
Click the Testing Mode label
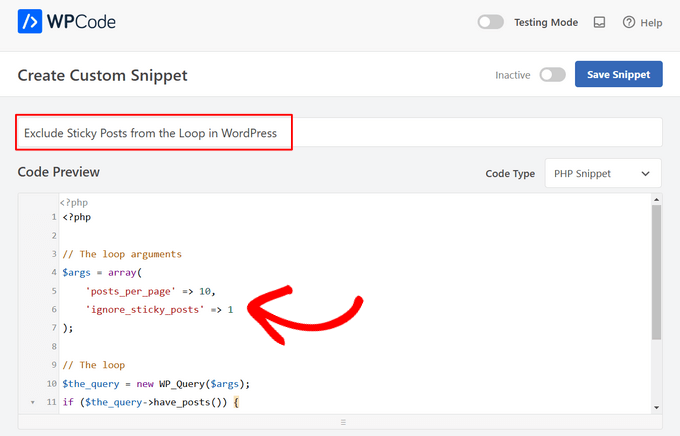pyautogui.click(x=546, y=22)
